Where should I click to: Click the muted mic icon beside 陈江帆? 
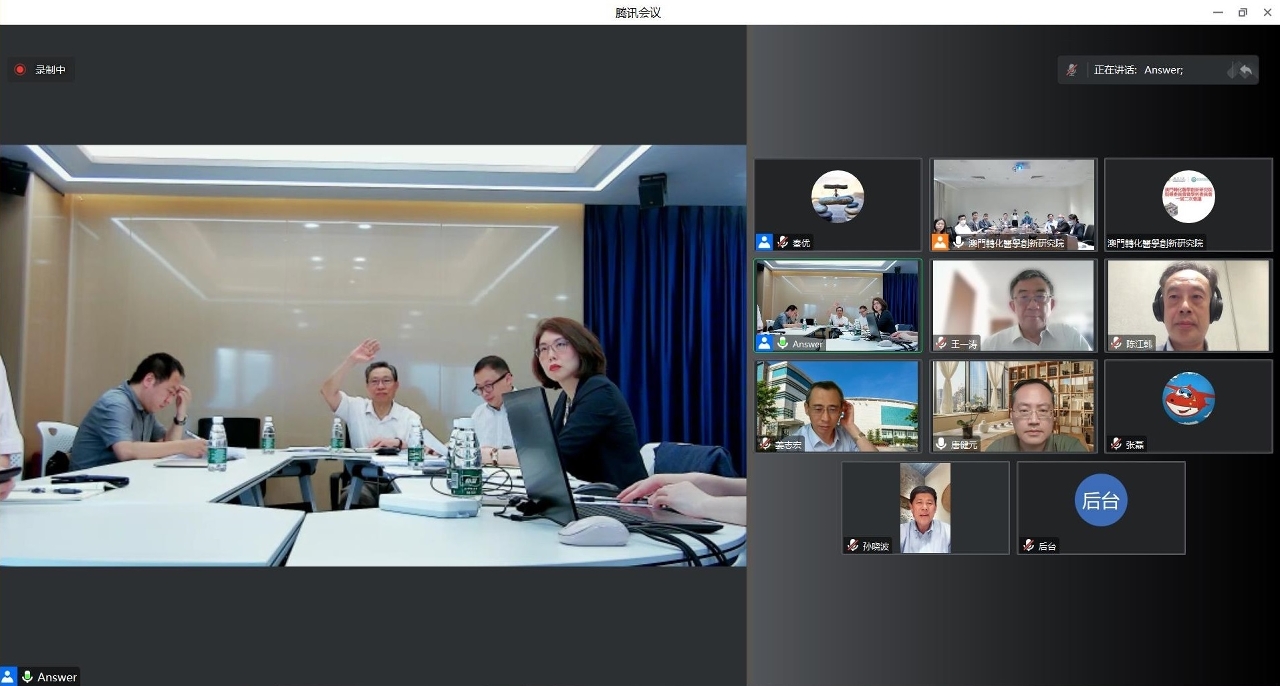pyautogui.click(x=1116, y=343)
